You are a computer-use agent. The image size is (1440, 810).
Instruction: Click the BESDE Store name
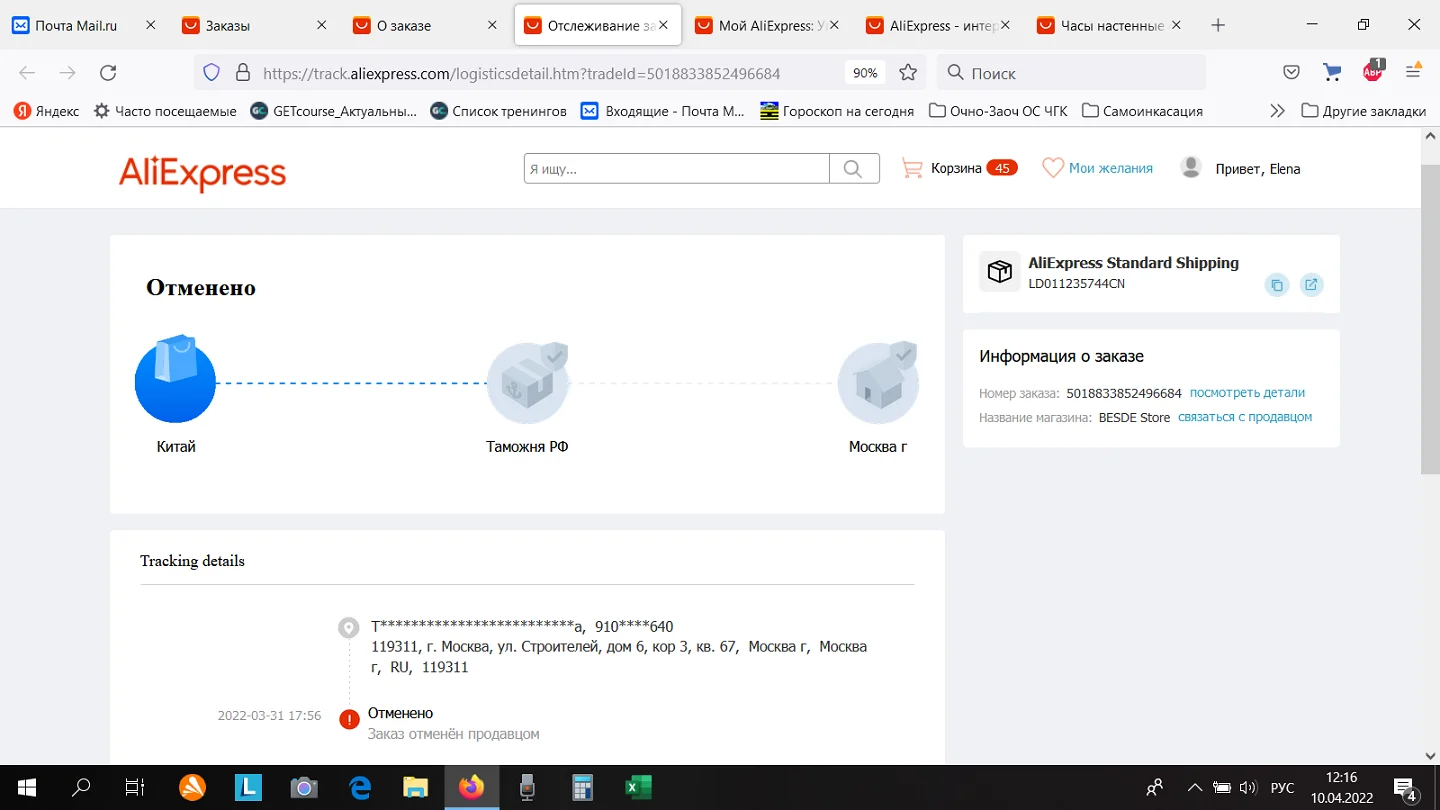click(1134, 418)
